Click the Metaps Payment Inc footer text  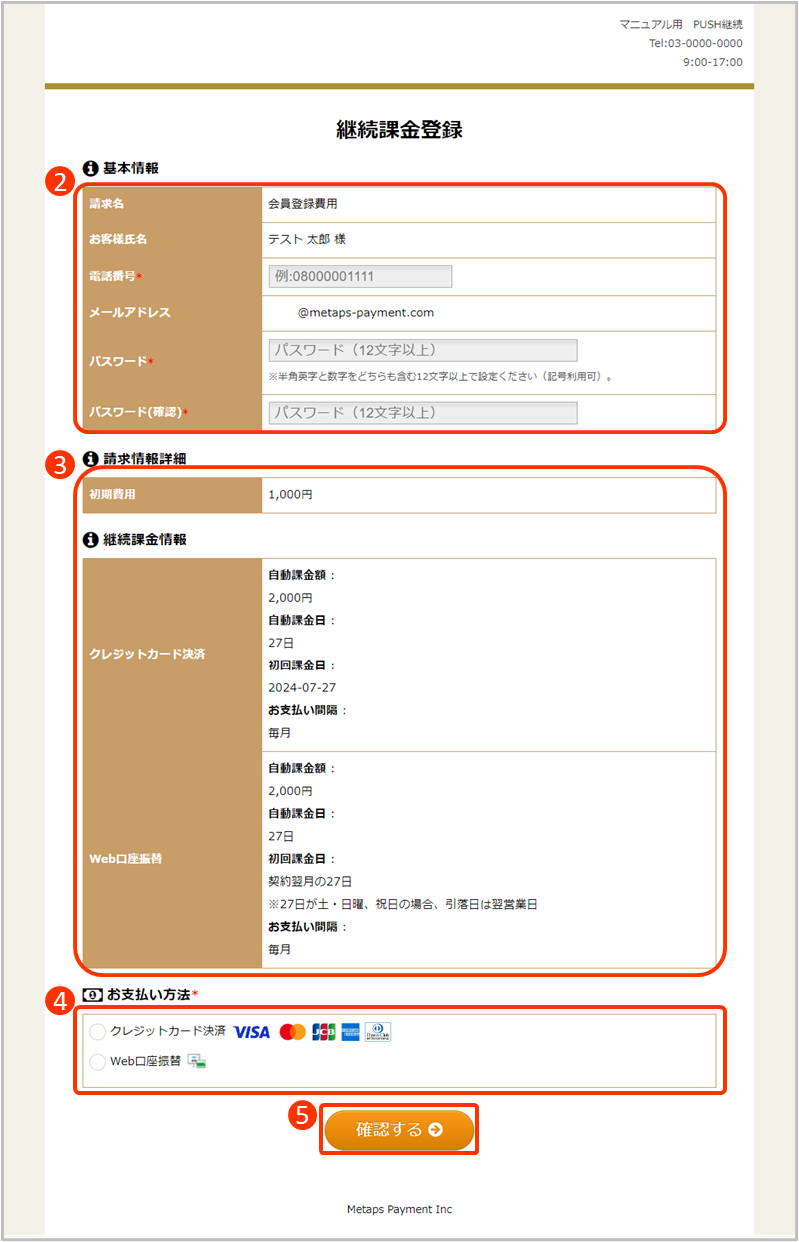coord(399,1209)
